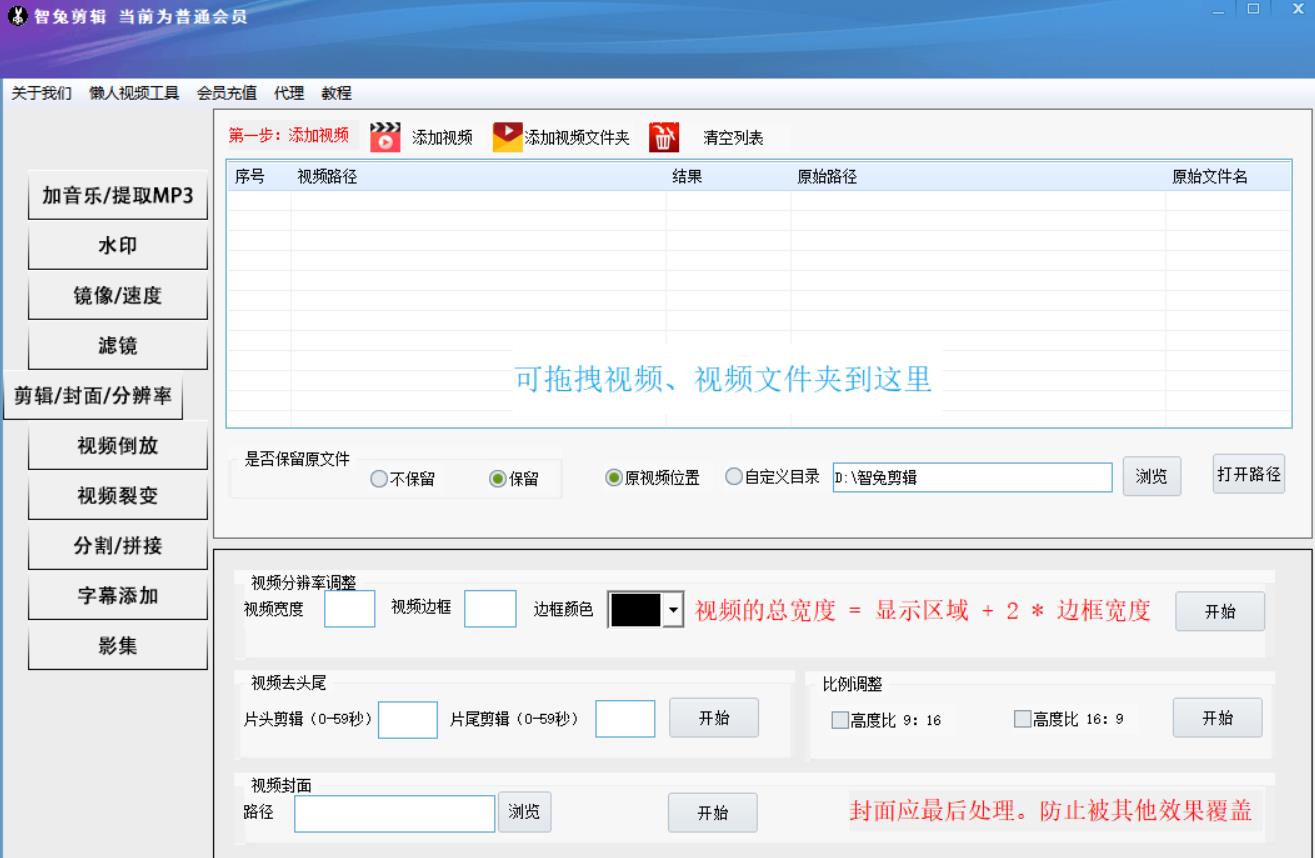Switch to 水印 tab
This screenshot has width=1315, height=858.
tap(117, 246)
